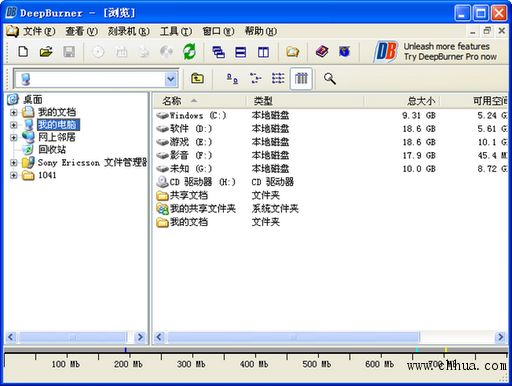Image resolution: width=512 pixels, height=386 pixels.
Task: Open the 文件(F) menu
Action: pyautogui.click(x=39, y=31)
